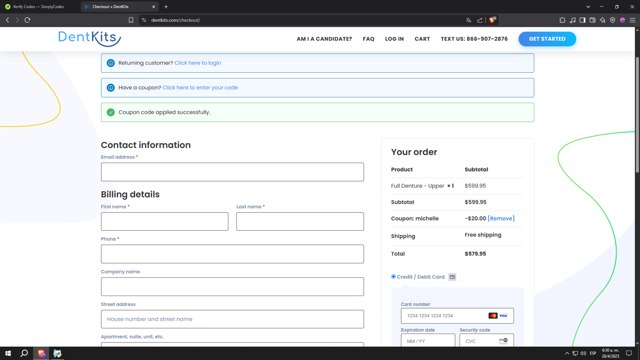640x360 pixels.
Task: Click the DentKits logo
Action: pos(89,38)
